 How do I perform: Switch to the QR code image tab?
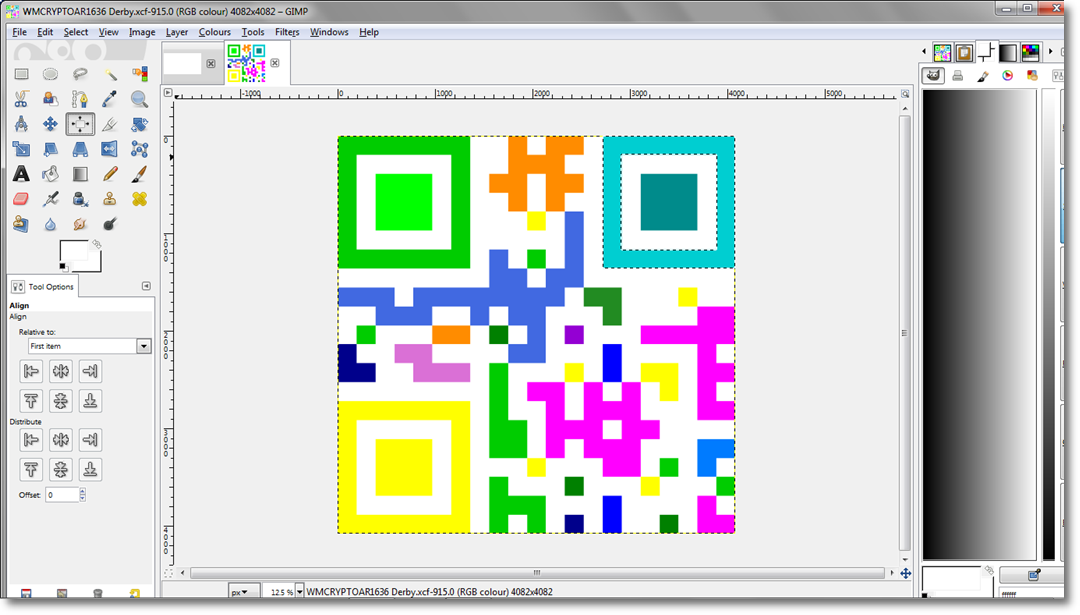point(247,63)
